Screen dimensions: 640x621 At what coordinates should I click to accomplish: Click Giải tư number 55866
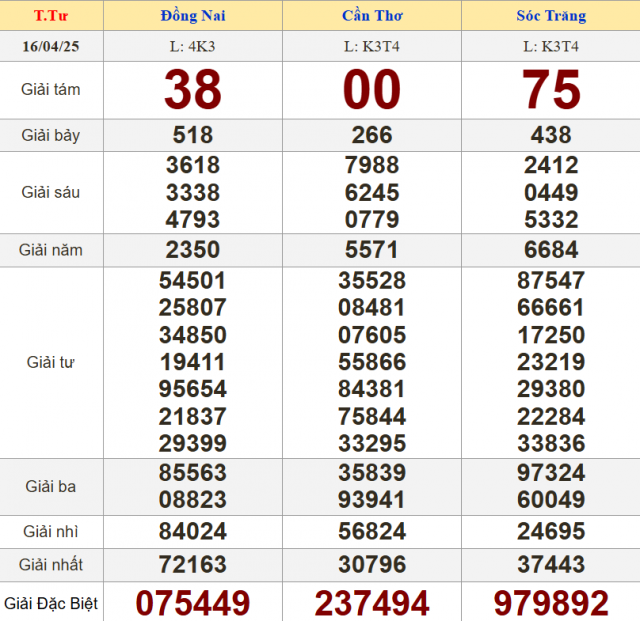tap(372, 362)
